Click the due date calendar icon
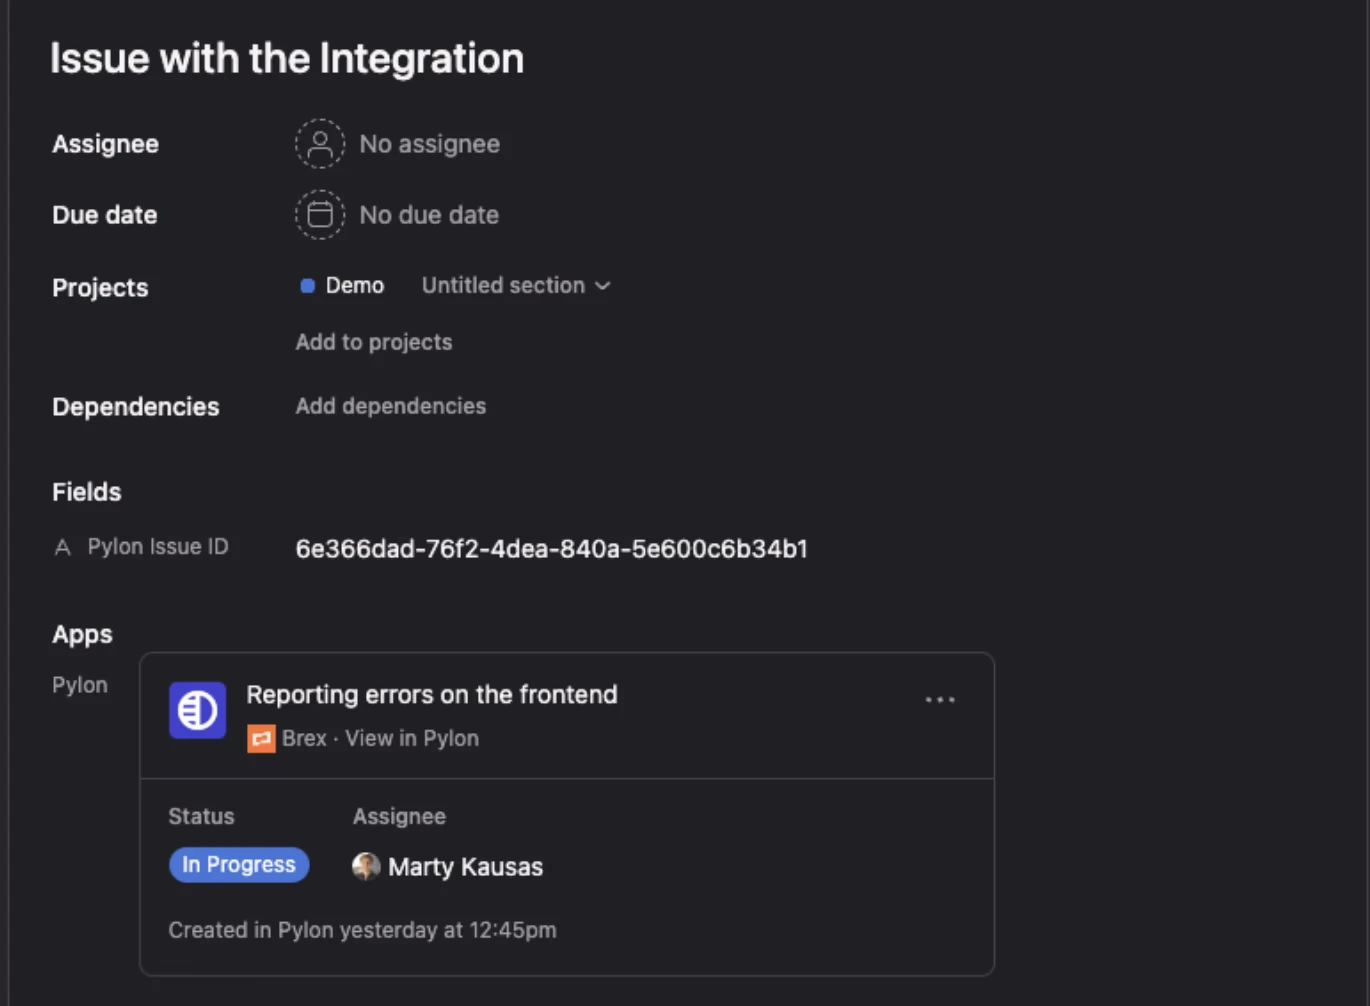 (320, 215)
